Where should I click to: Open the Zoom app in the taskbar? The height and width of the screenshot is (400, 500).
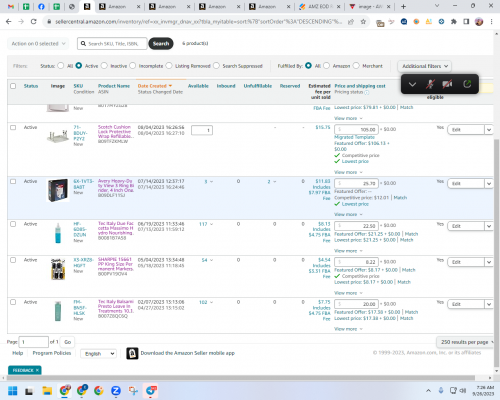pyautogui.click(x=116, y=390)
